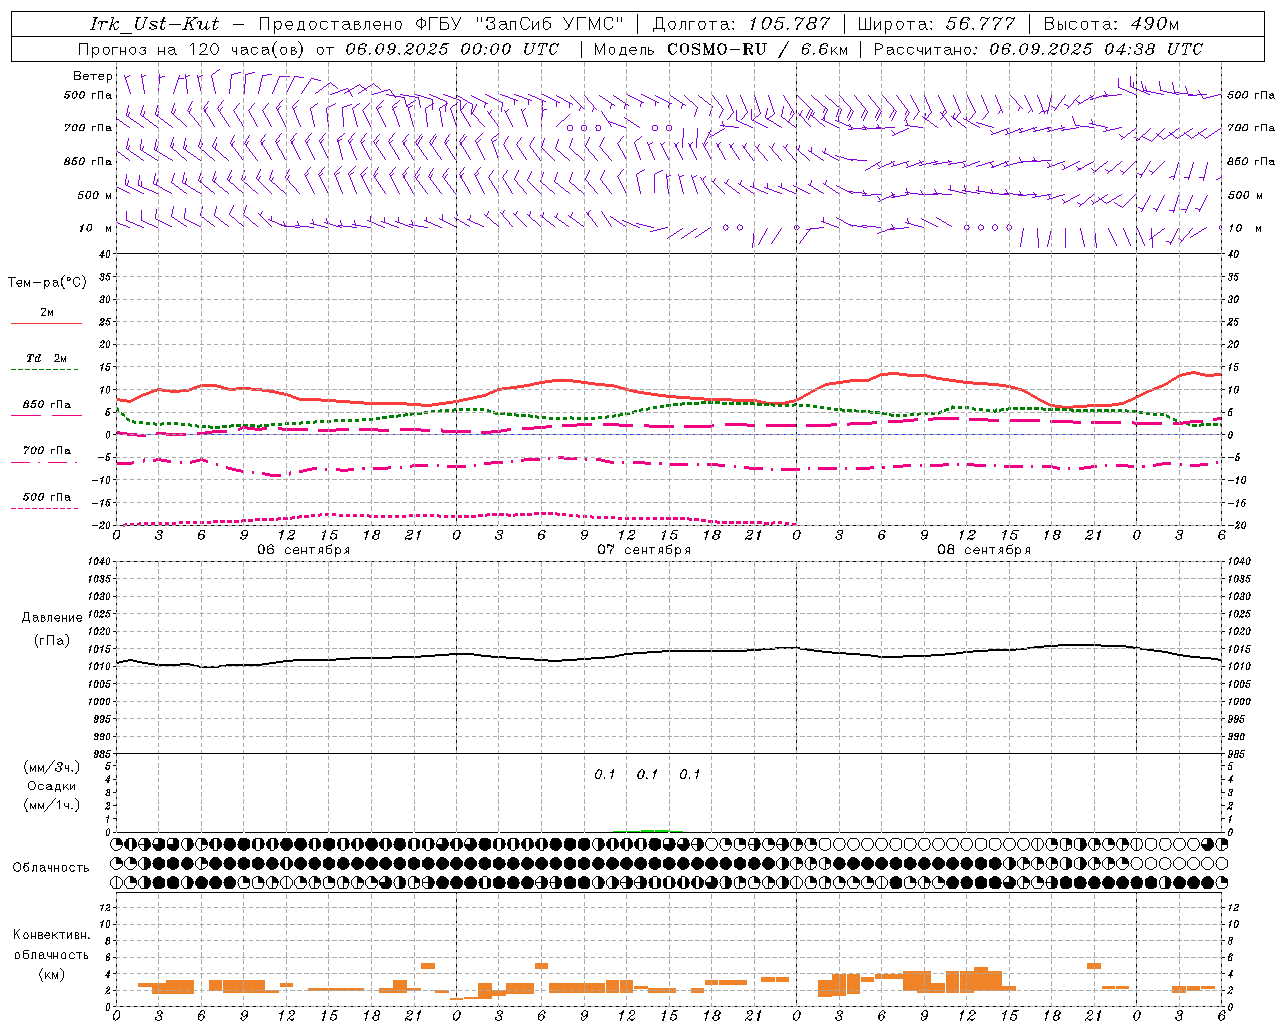Click the Прогноз на 120 часа(ов) text
1280x1024 pixels.
coord(193,49)
